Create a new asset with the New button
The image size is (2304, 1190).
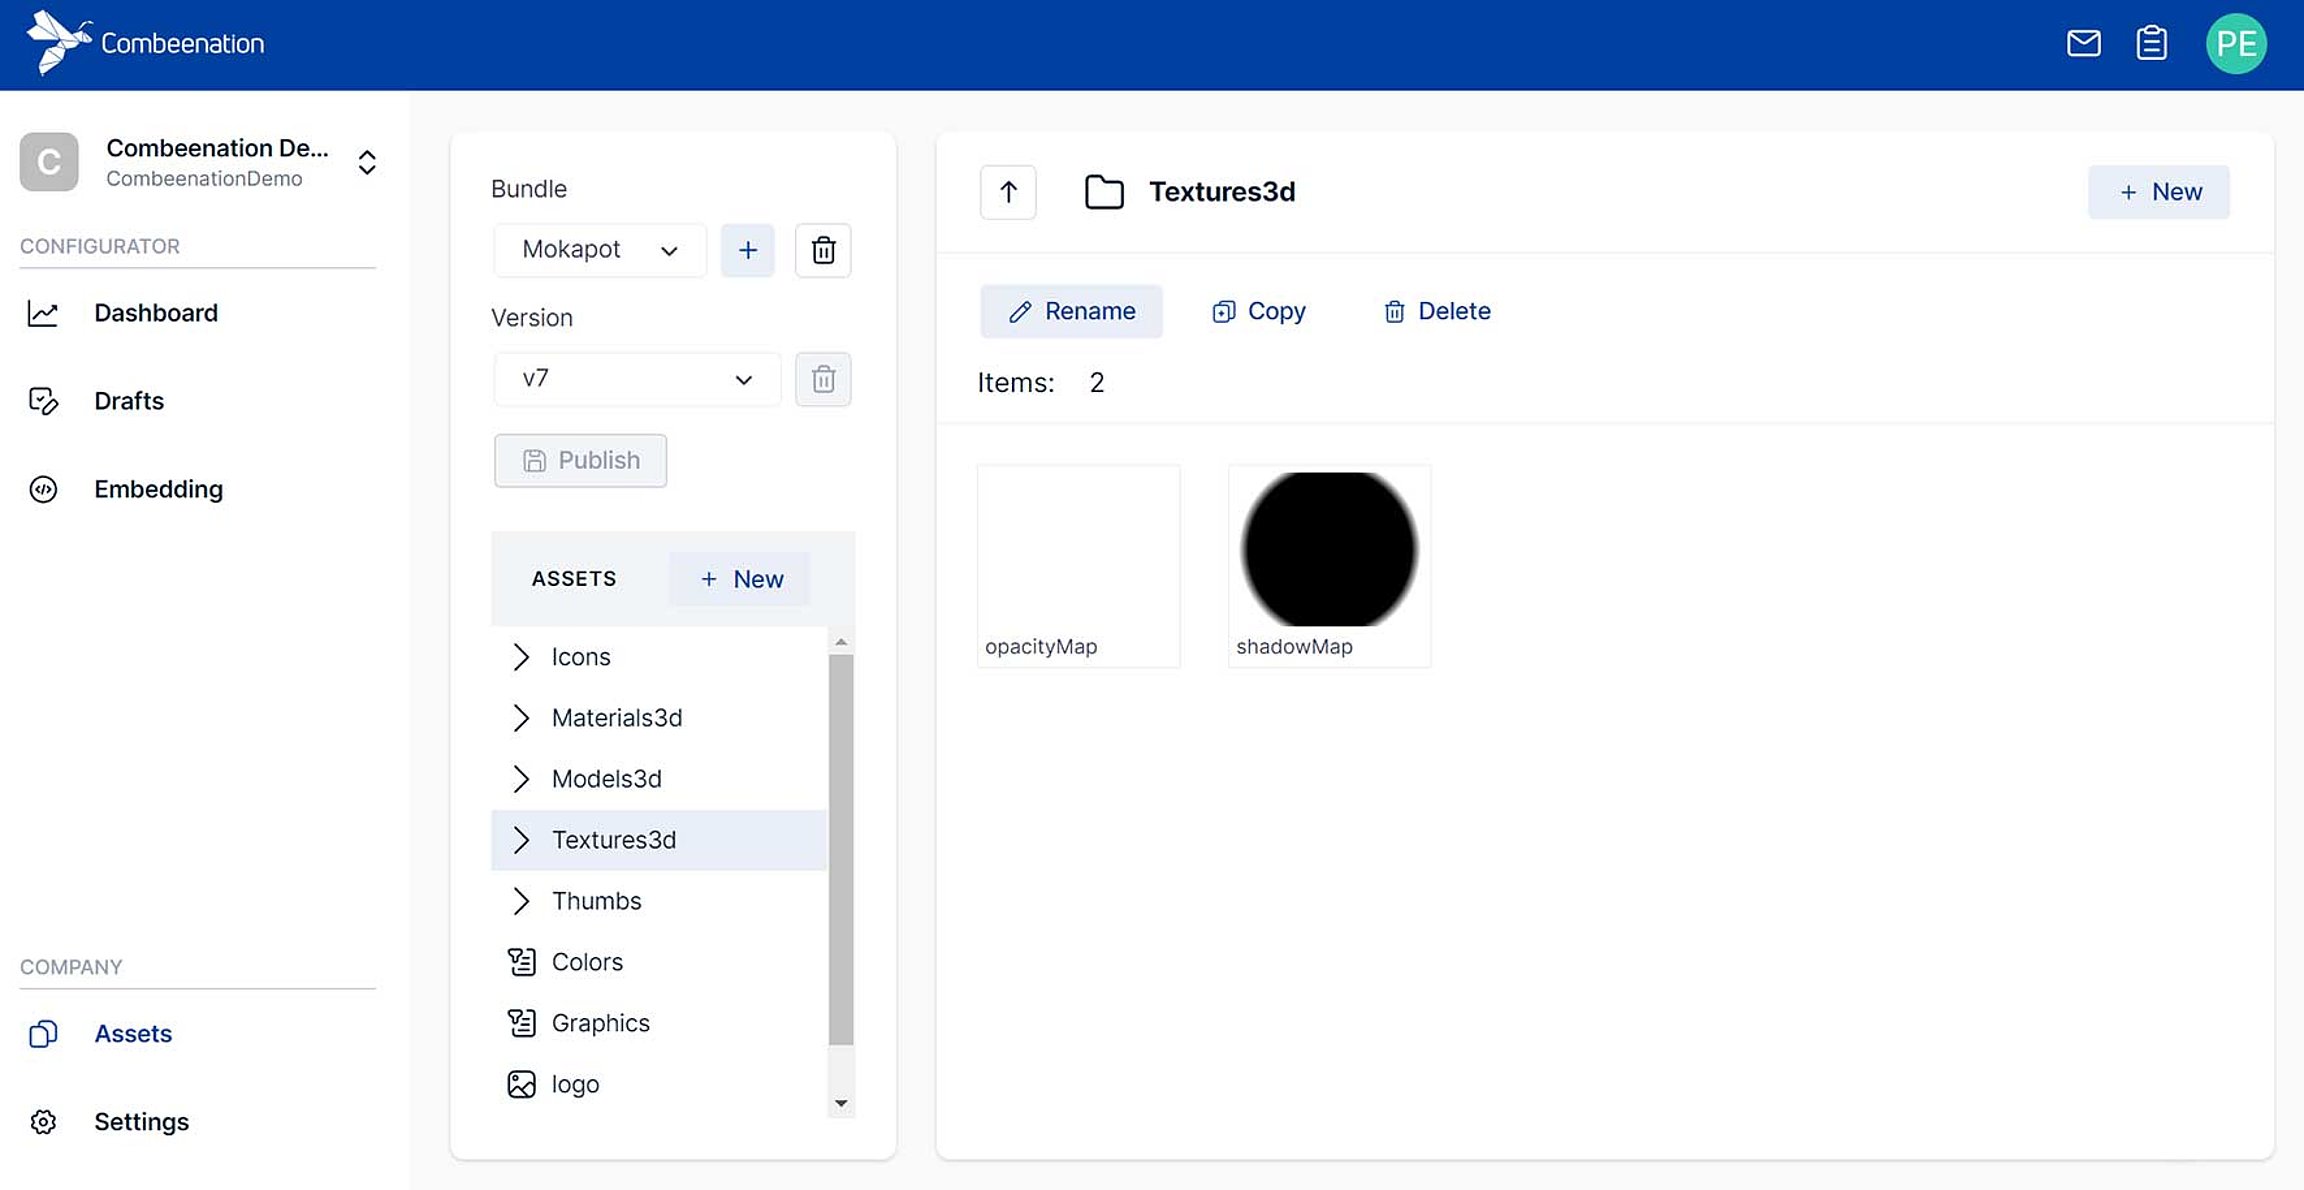[740, 579]
